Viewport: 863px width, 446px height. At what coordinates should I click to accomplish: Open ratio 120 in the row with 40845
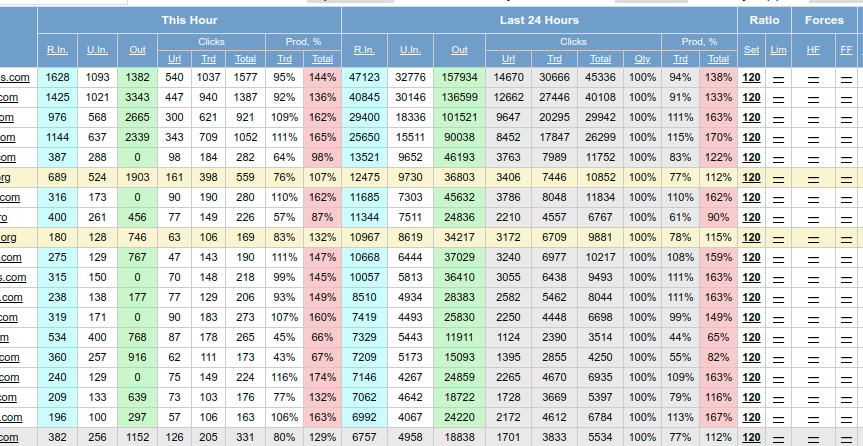tap(751, 97)
